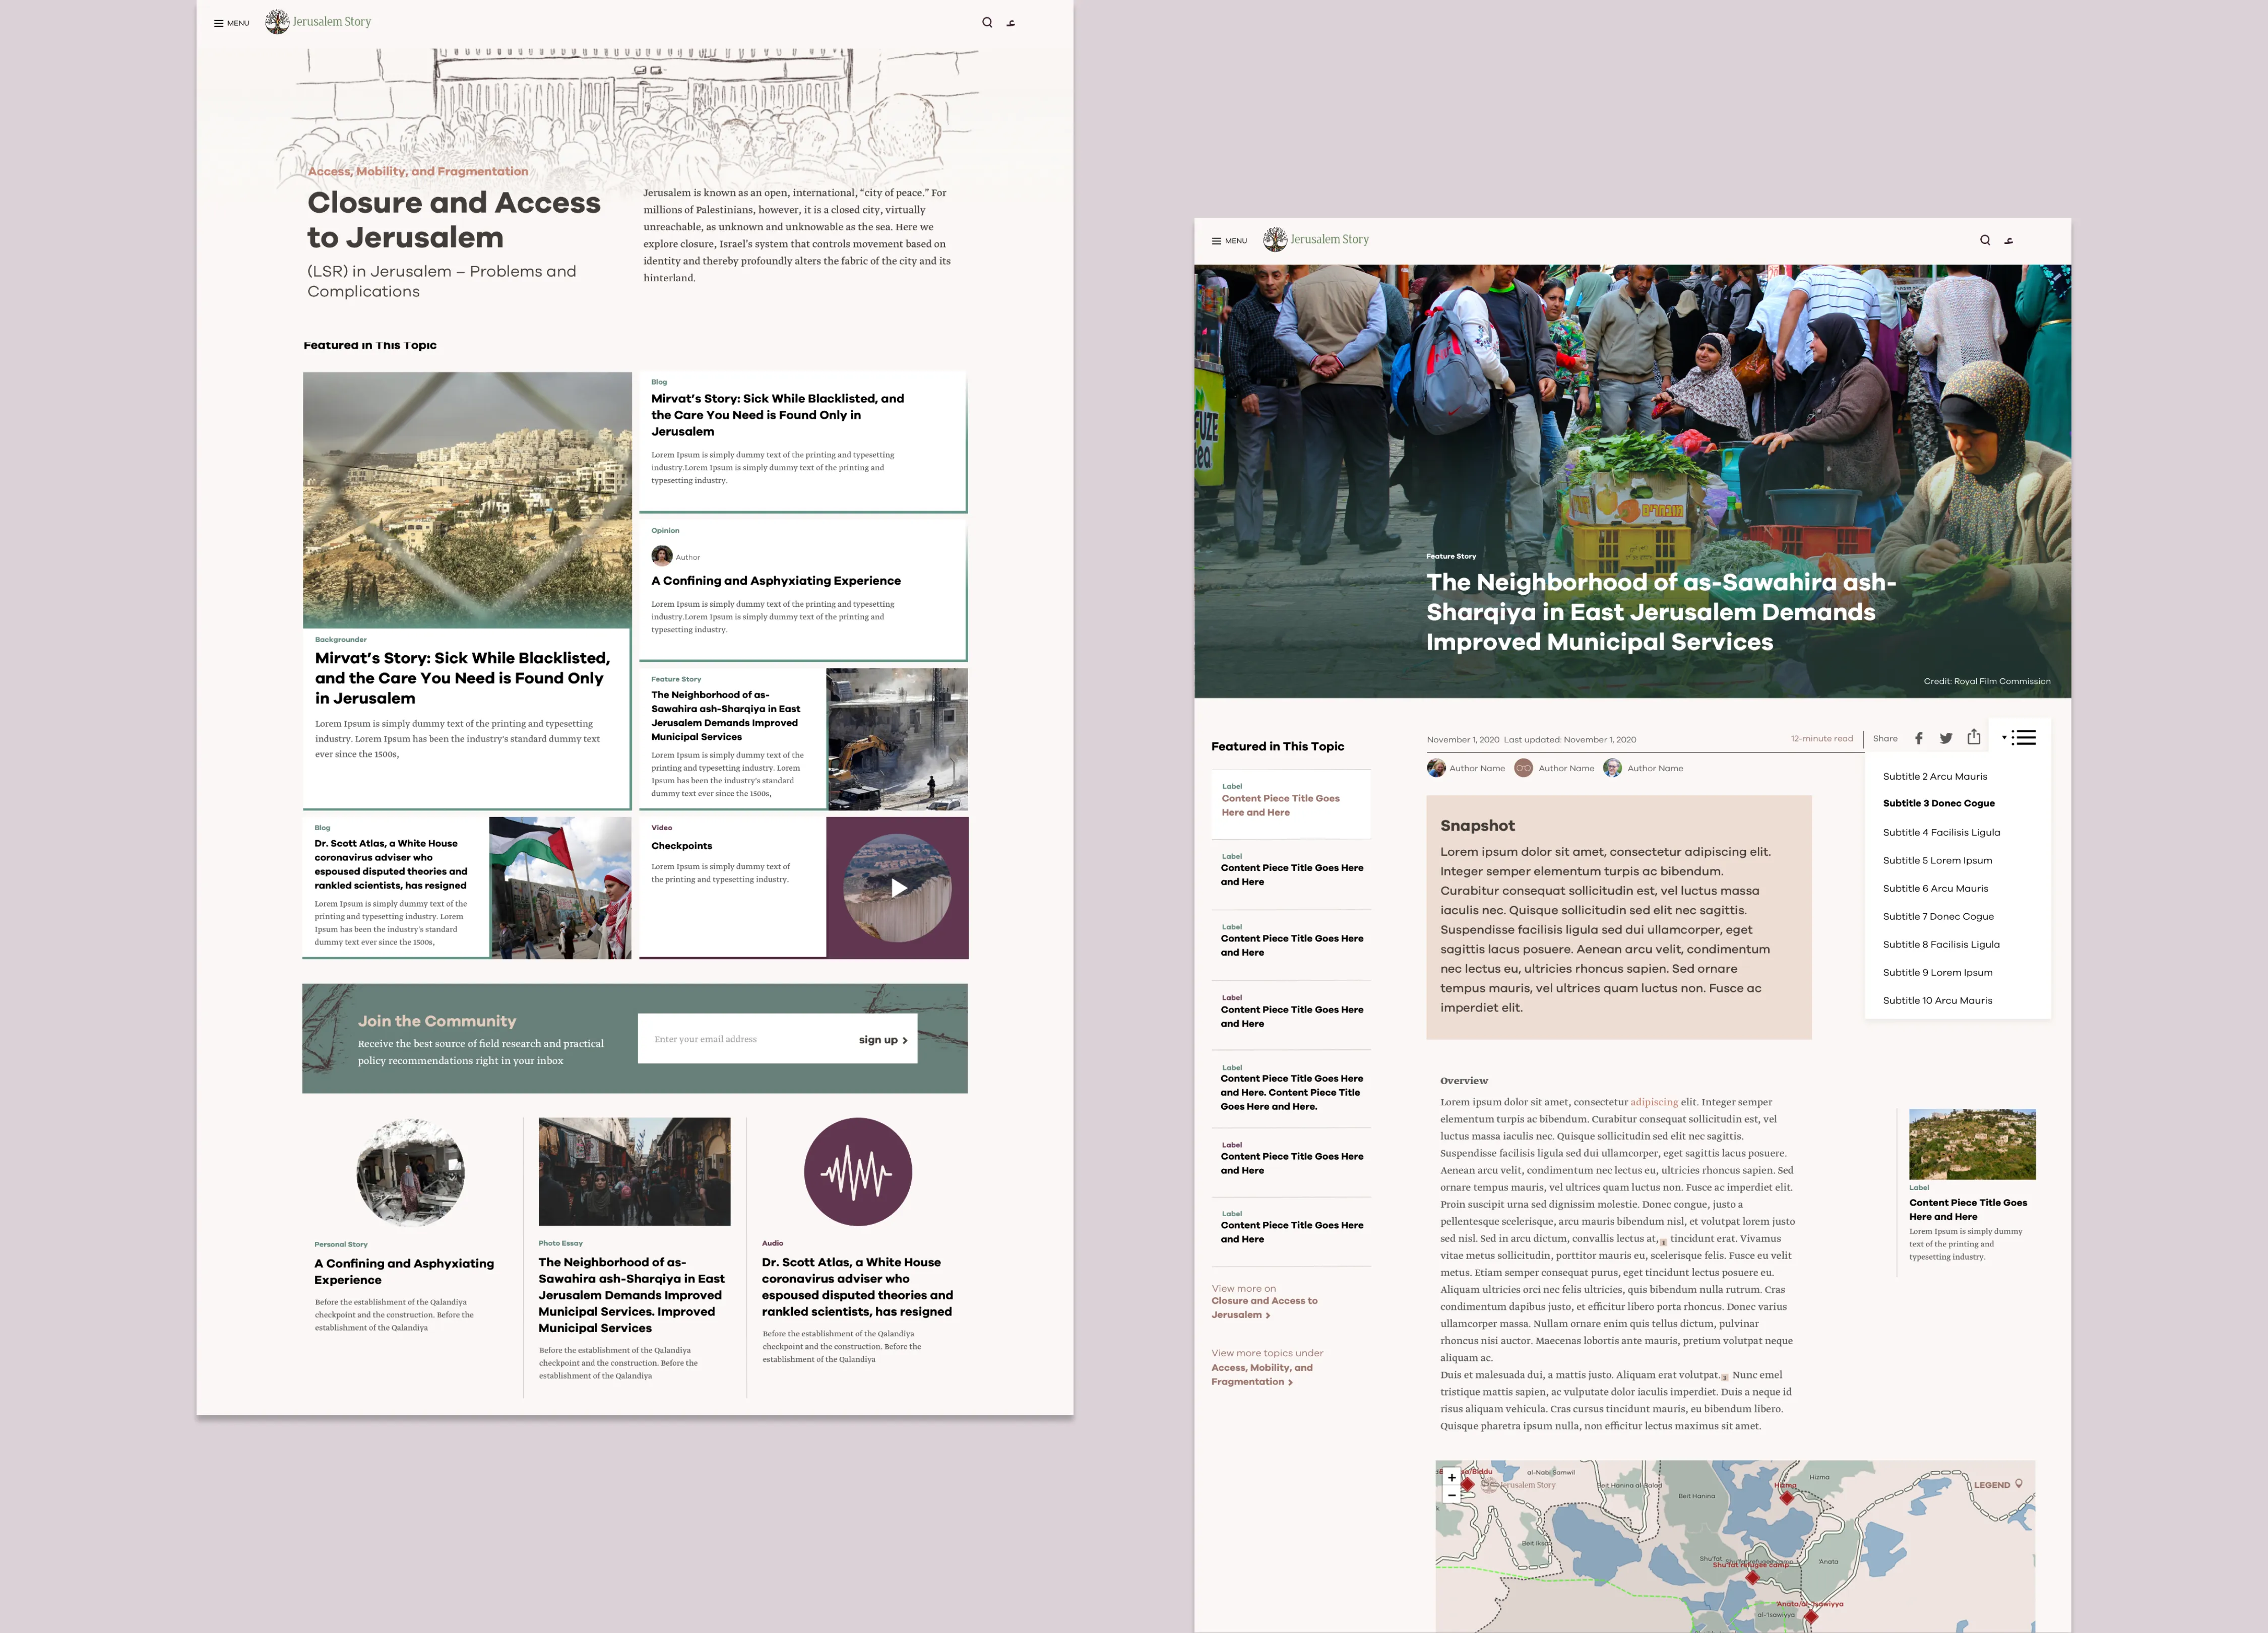Open A Confining and Asphyxiating Experience Opinion card
The width and height of the screenshot is (2268, 1633).
[776, 580]
